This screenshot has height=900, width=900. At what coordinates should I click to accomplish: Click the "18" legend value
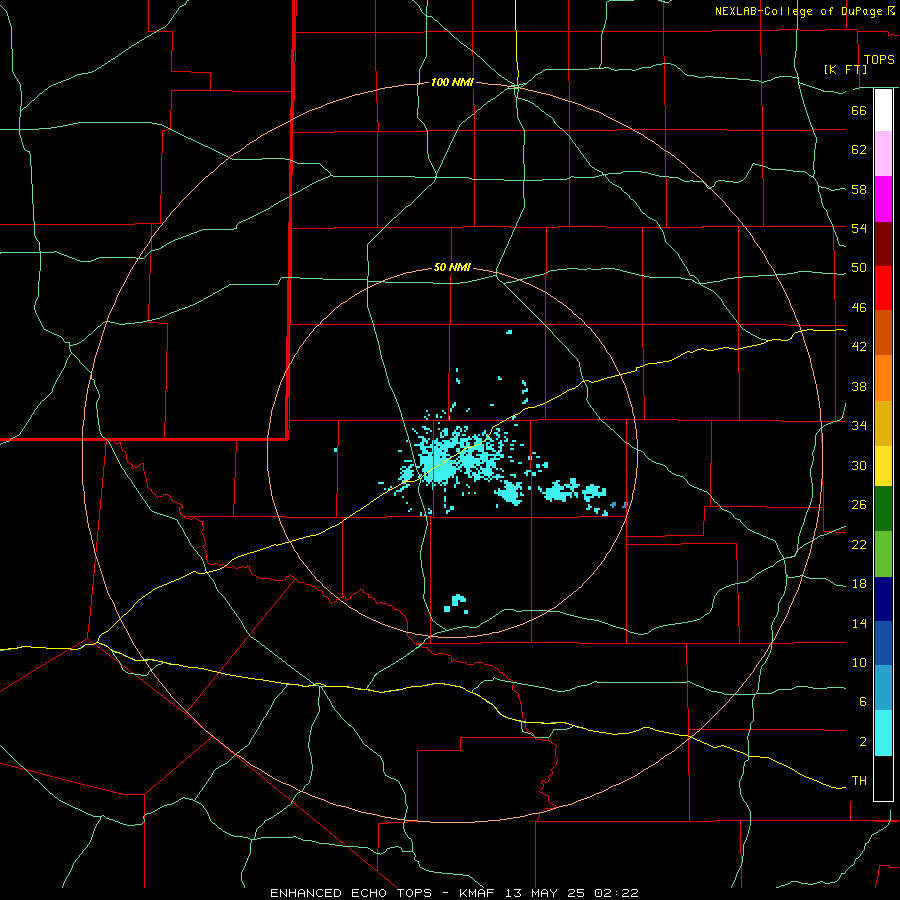tap(859, 584)
